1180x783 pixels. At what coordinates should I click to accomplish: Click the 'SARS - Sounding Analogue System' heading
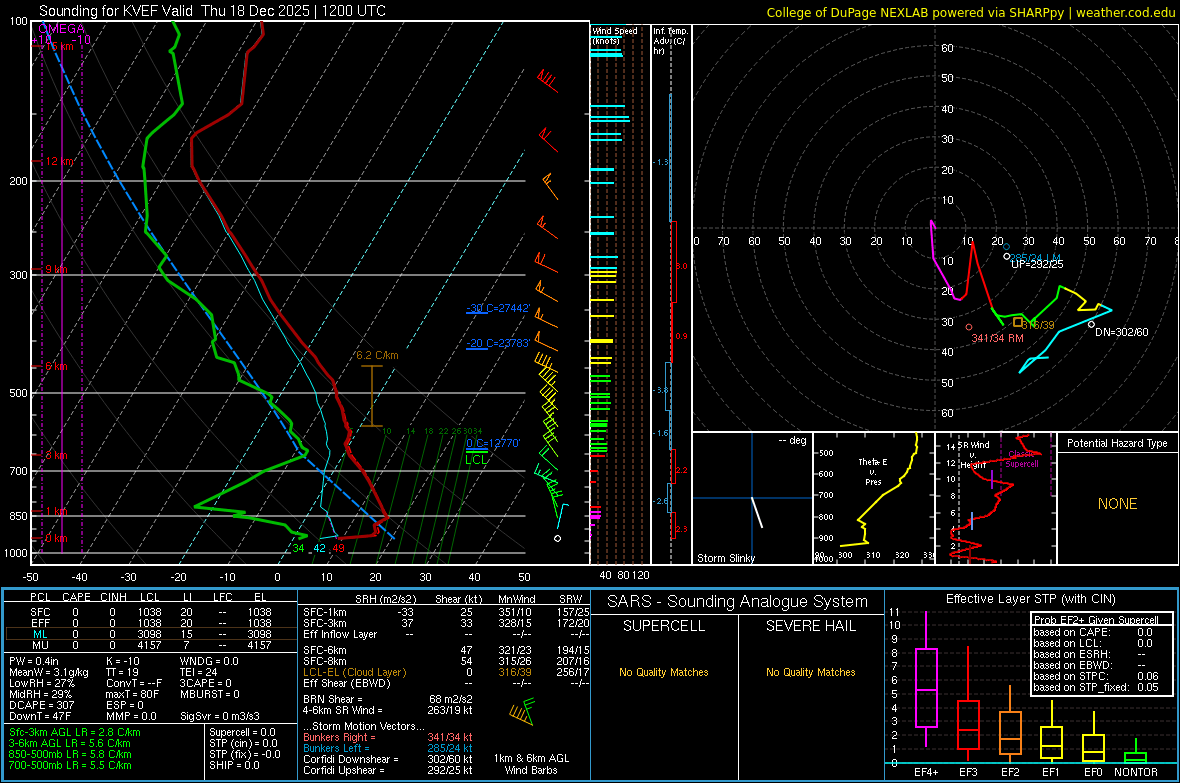(x=738, y=602)
